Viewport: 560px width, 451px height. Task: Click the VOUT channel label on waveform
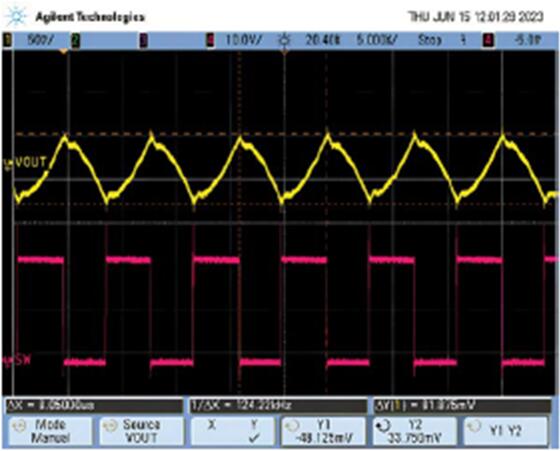31,162
